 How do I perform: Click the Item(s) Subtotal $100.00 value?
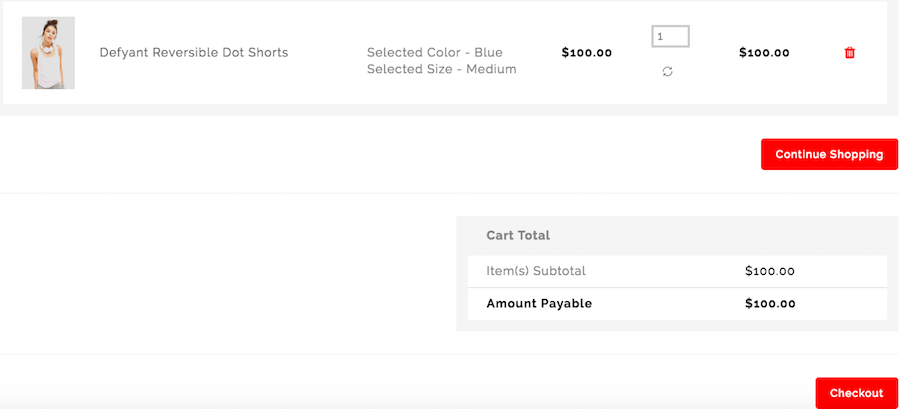pyautogui.click(x=770, y=271)
